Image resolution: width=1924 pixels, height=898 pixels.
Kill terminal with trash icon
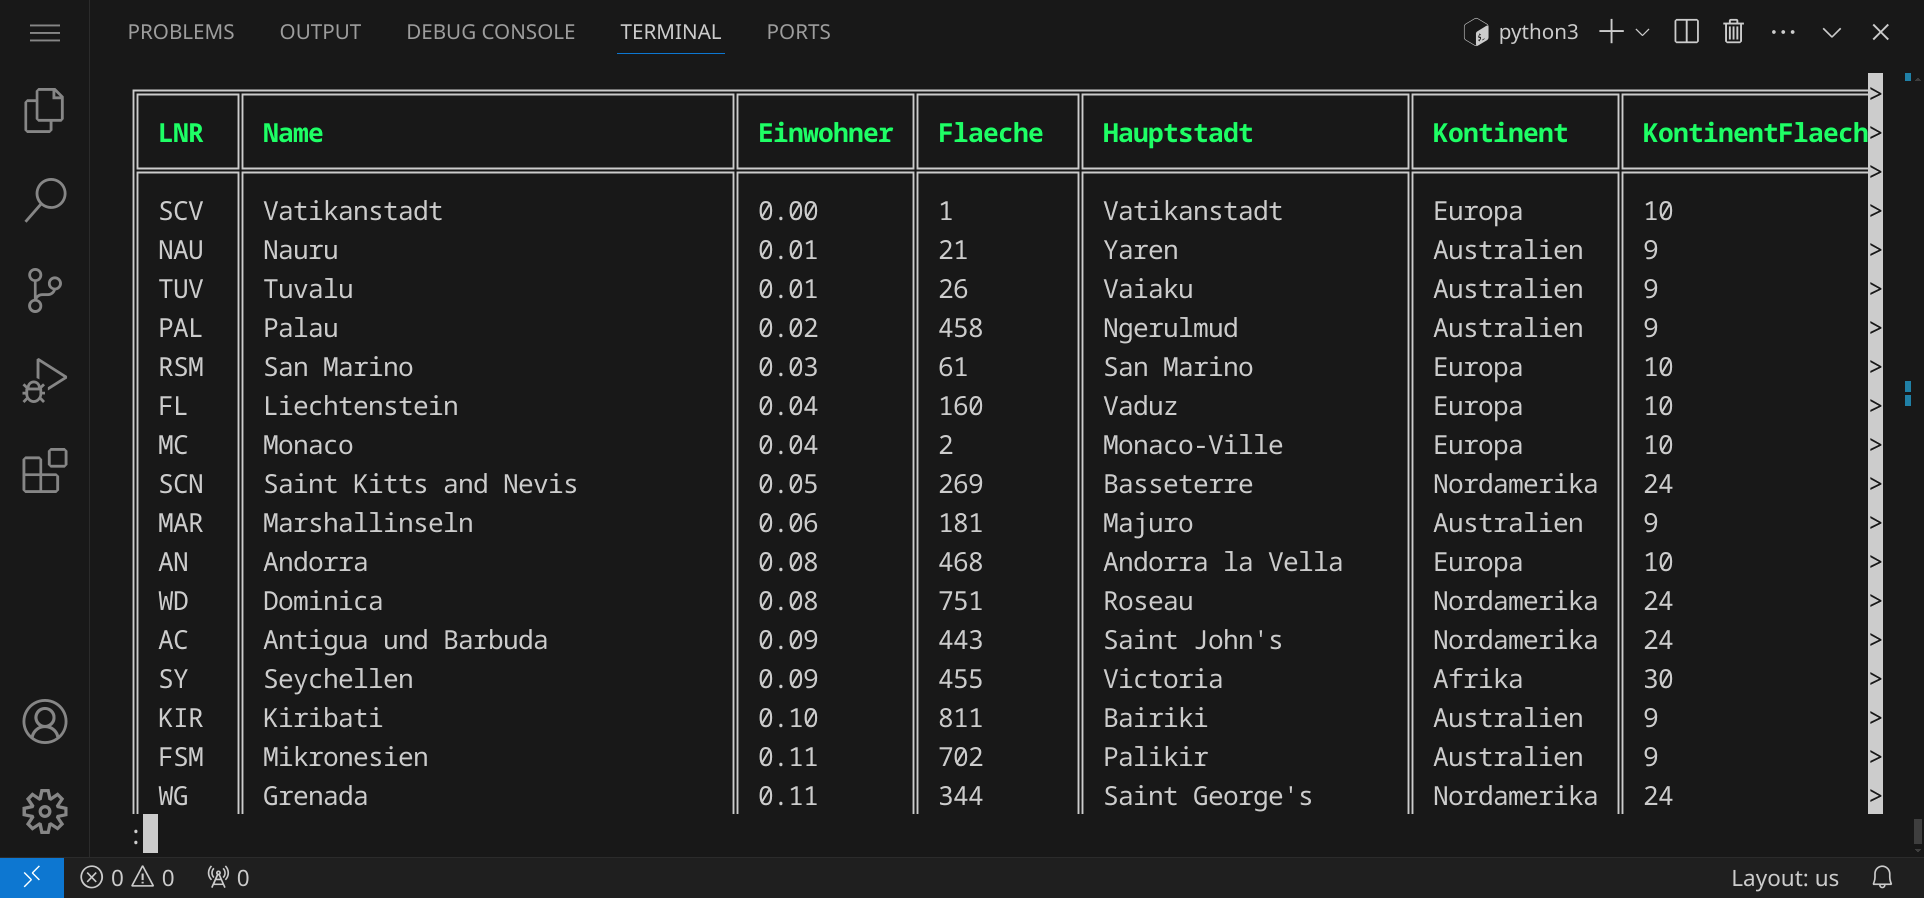pos(1733,32)
